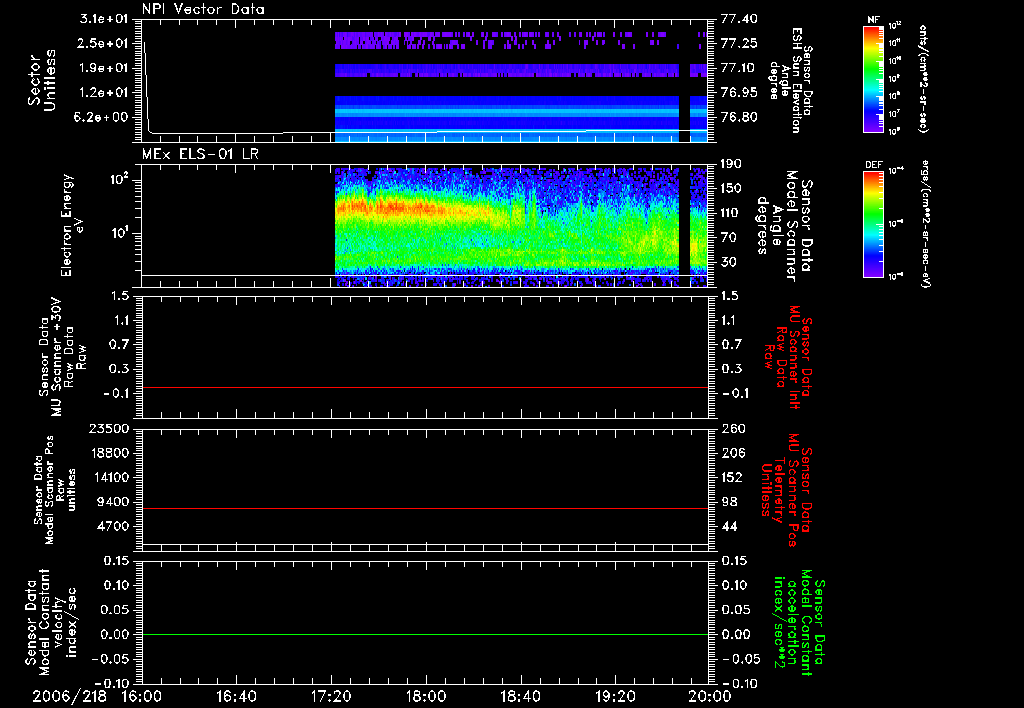Click the 2.5e+01 sector tick value
The height and width of the screenshot is (708, 1024).
coord(104,43)
